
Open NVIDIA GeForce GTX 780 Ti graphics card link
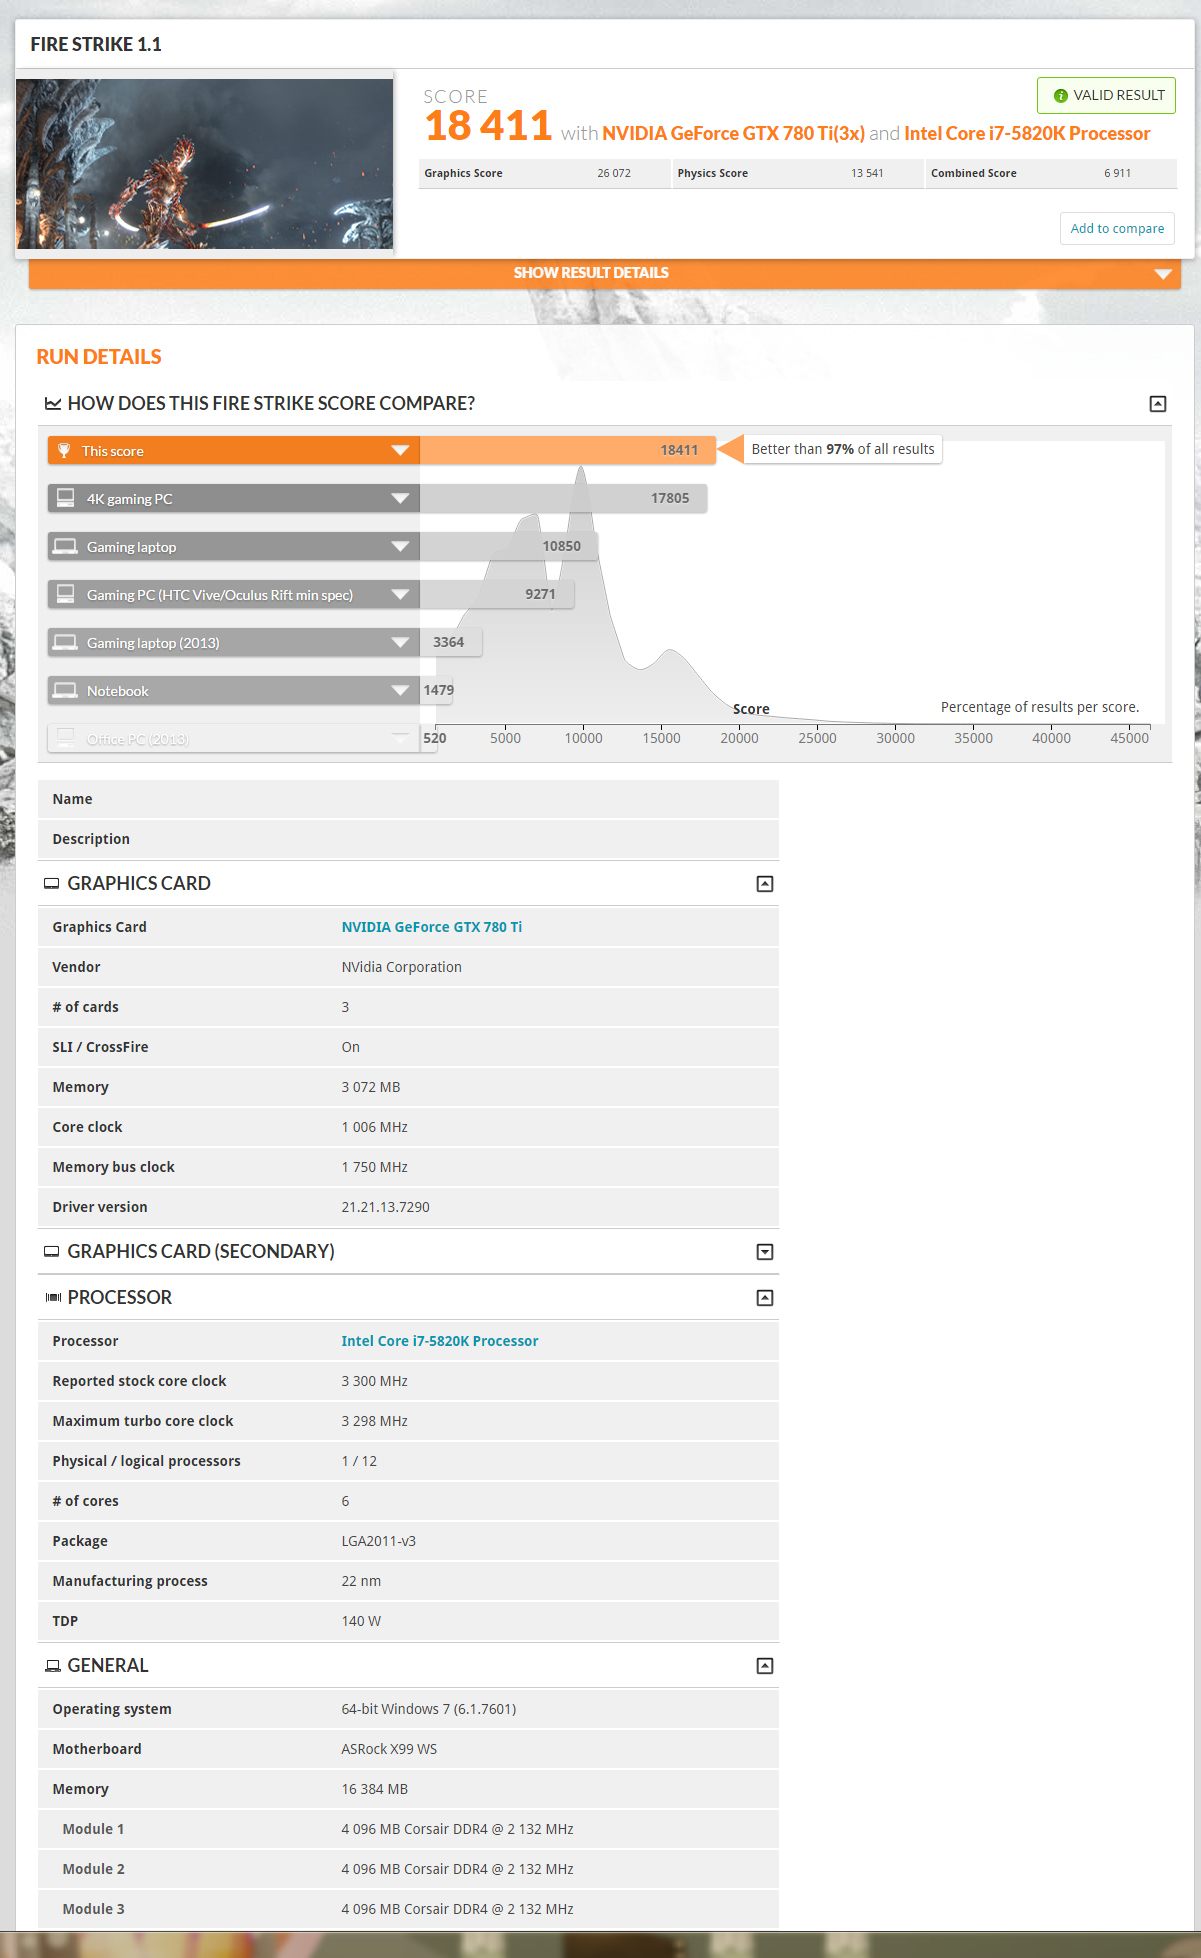[432, 927]
